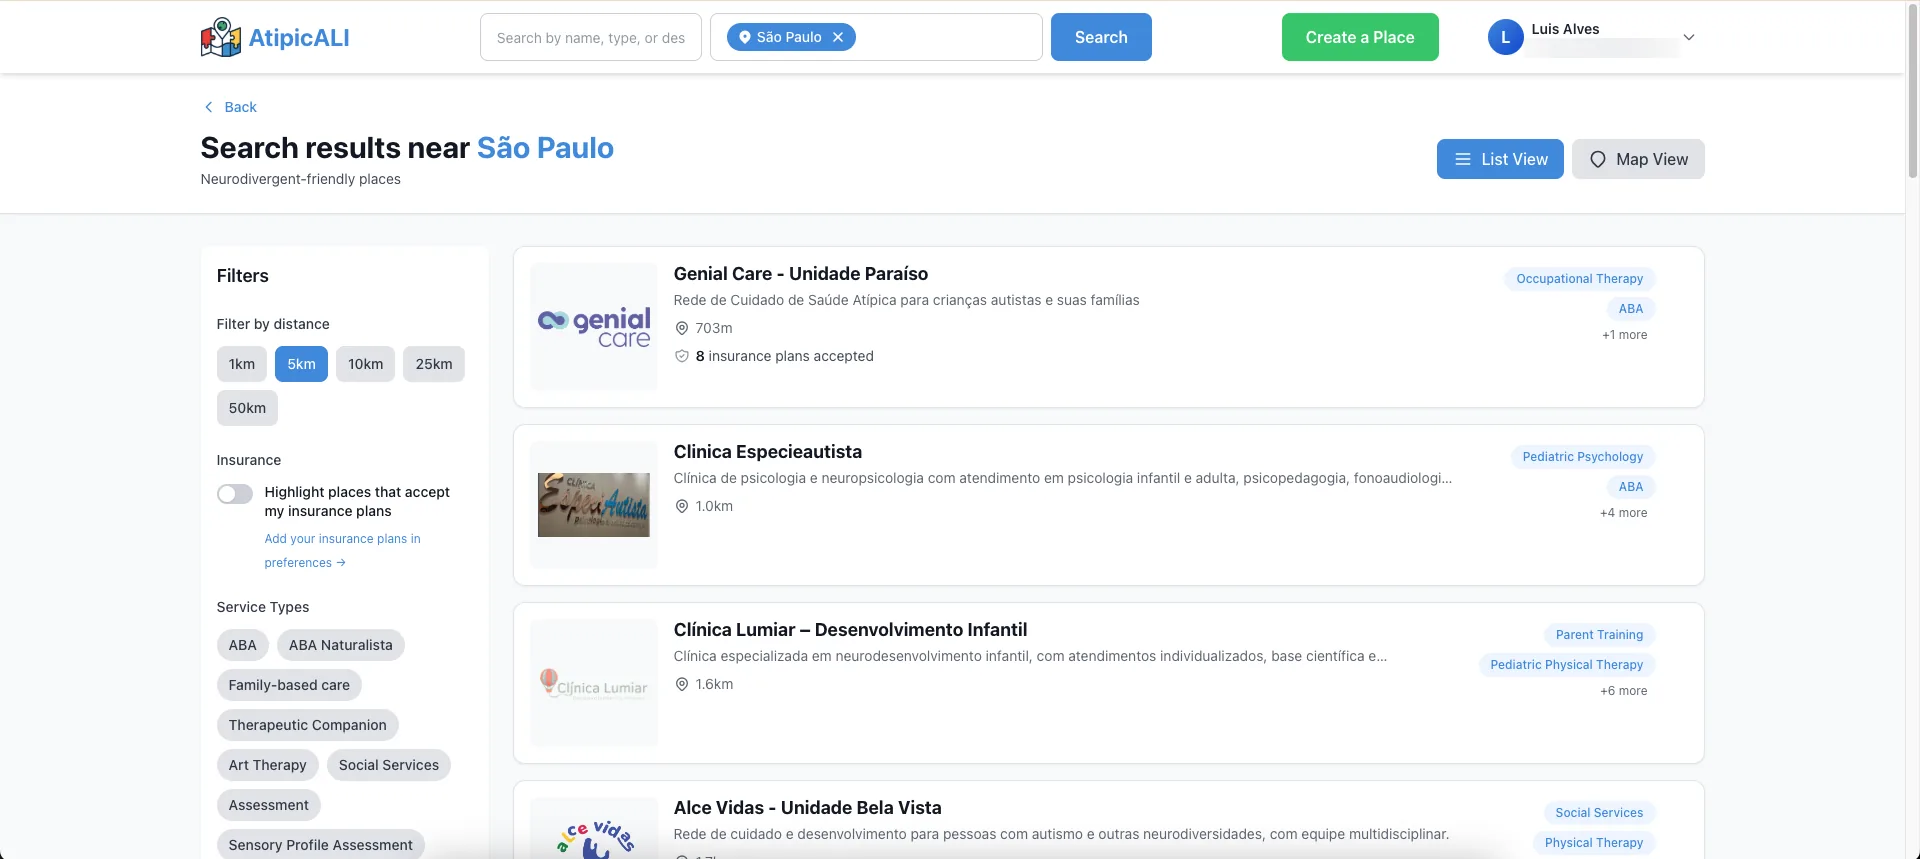1920x859 pixels.
Task: Select the 5km distance filter
Action: coord(301,364)
